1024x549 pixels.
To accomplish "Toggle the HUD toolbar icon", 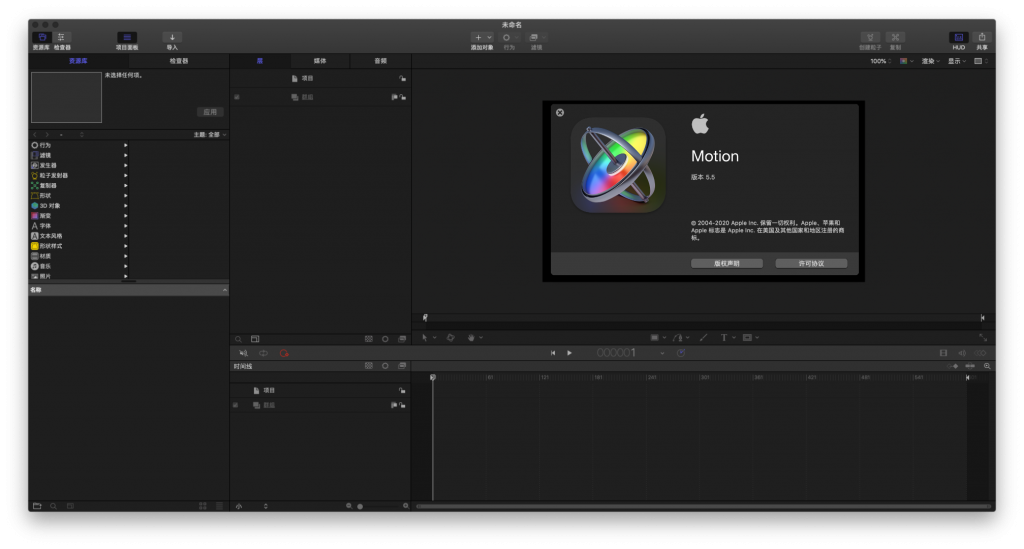I will click(x=958, y=38).
